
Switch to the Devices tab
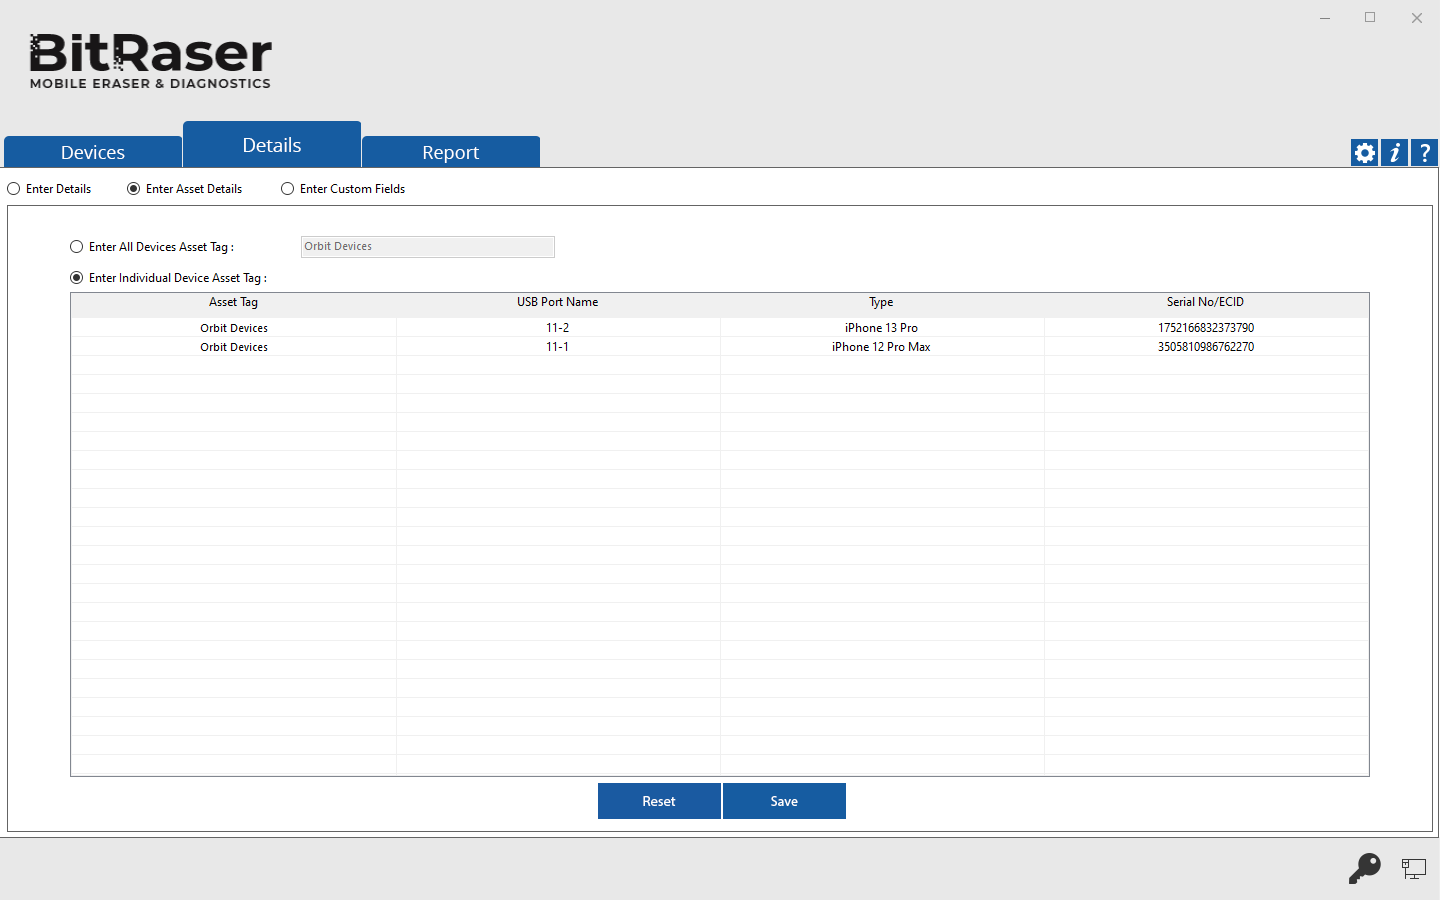tap(93, 152)
